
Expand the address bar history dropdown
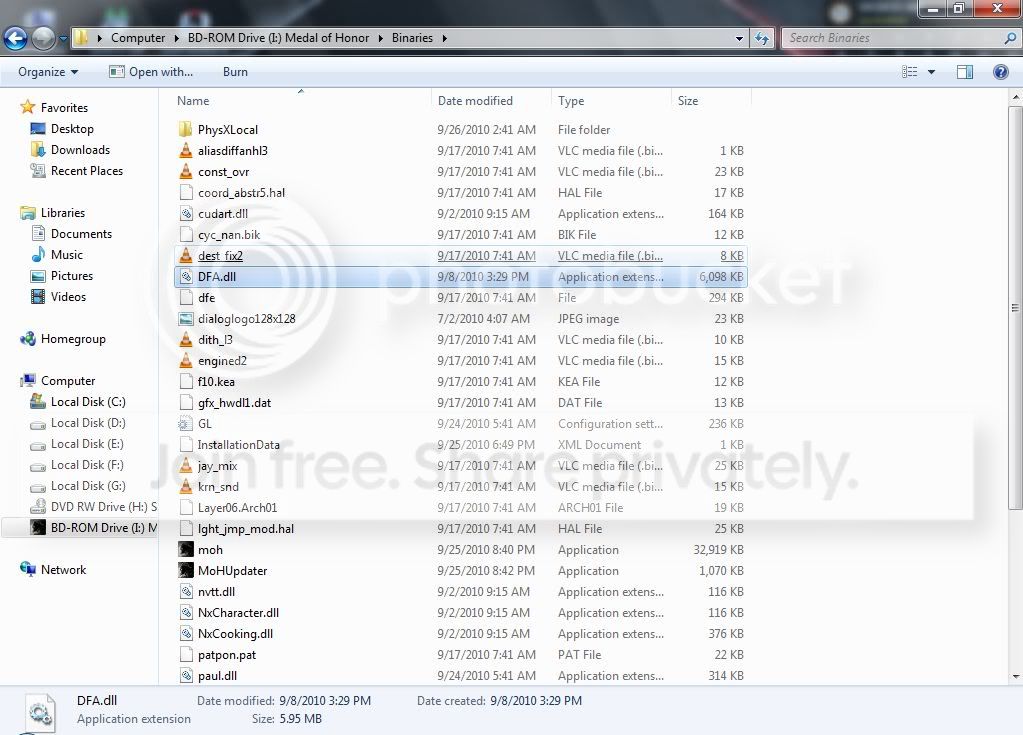tap(739, 38)
